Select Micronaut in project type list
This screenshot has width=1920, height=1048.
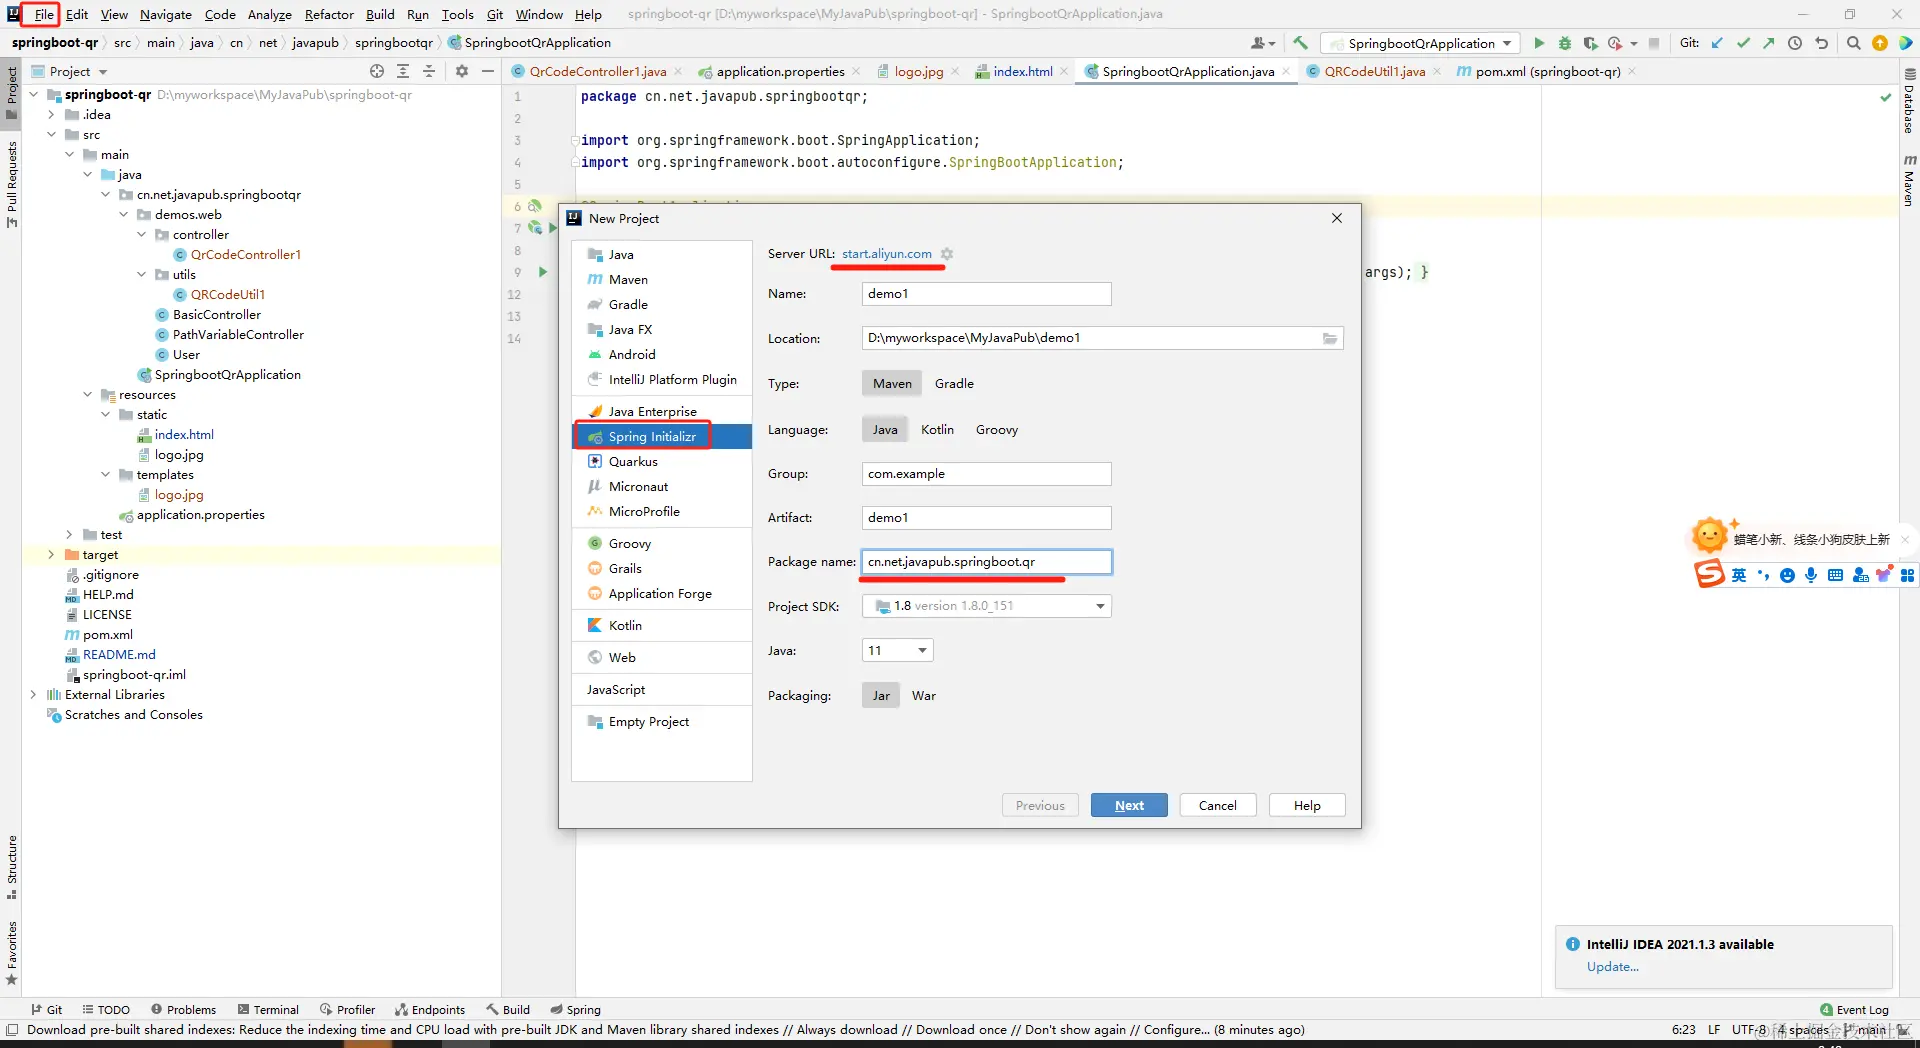point(662,487)
